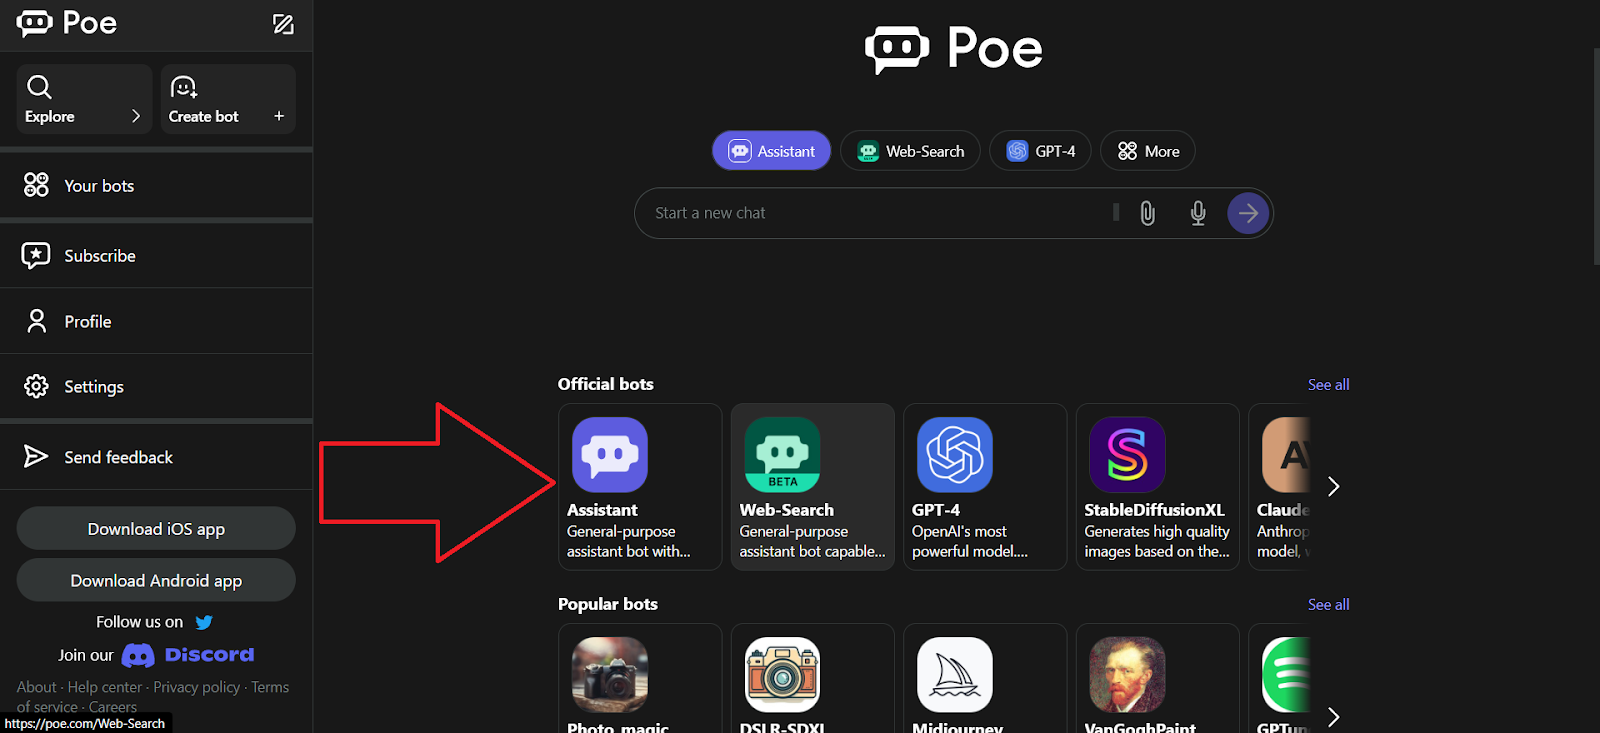Open Your bots page
The image size is (1600, 733).
(x=156, y=185)
